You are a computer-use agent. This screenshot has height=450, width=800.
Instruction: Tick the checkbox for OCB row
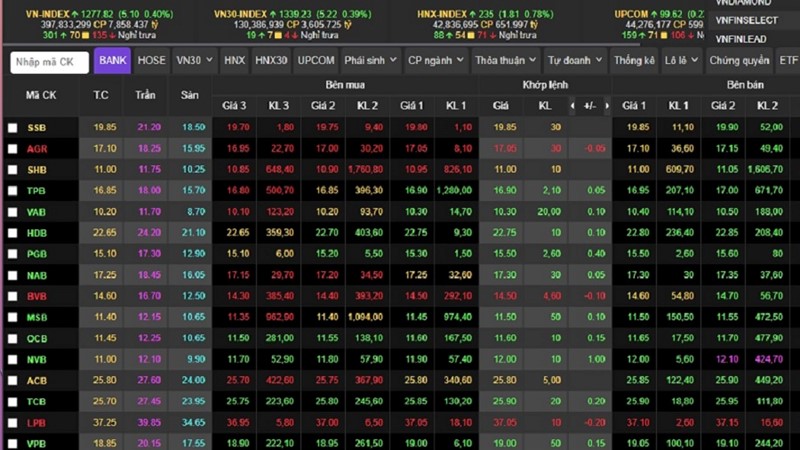(13, 339)
